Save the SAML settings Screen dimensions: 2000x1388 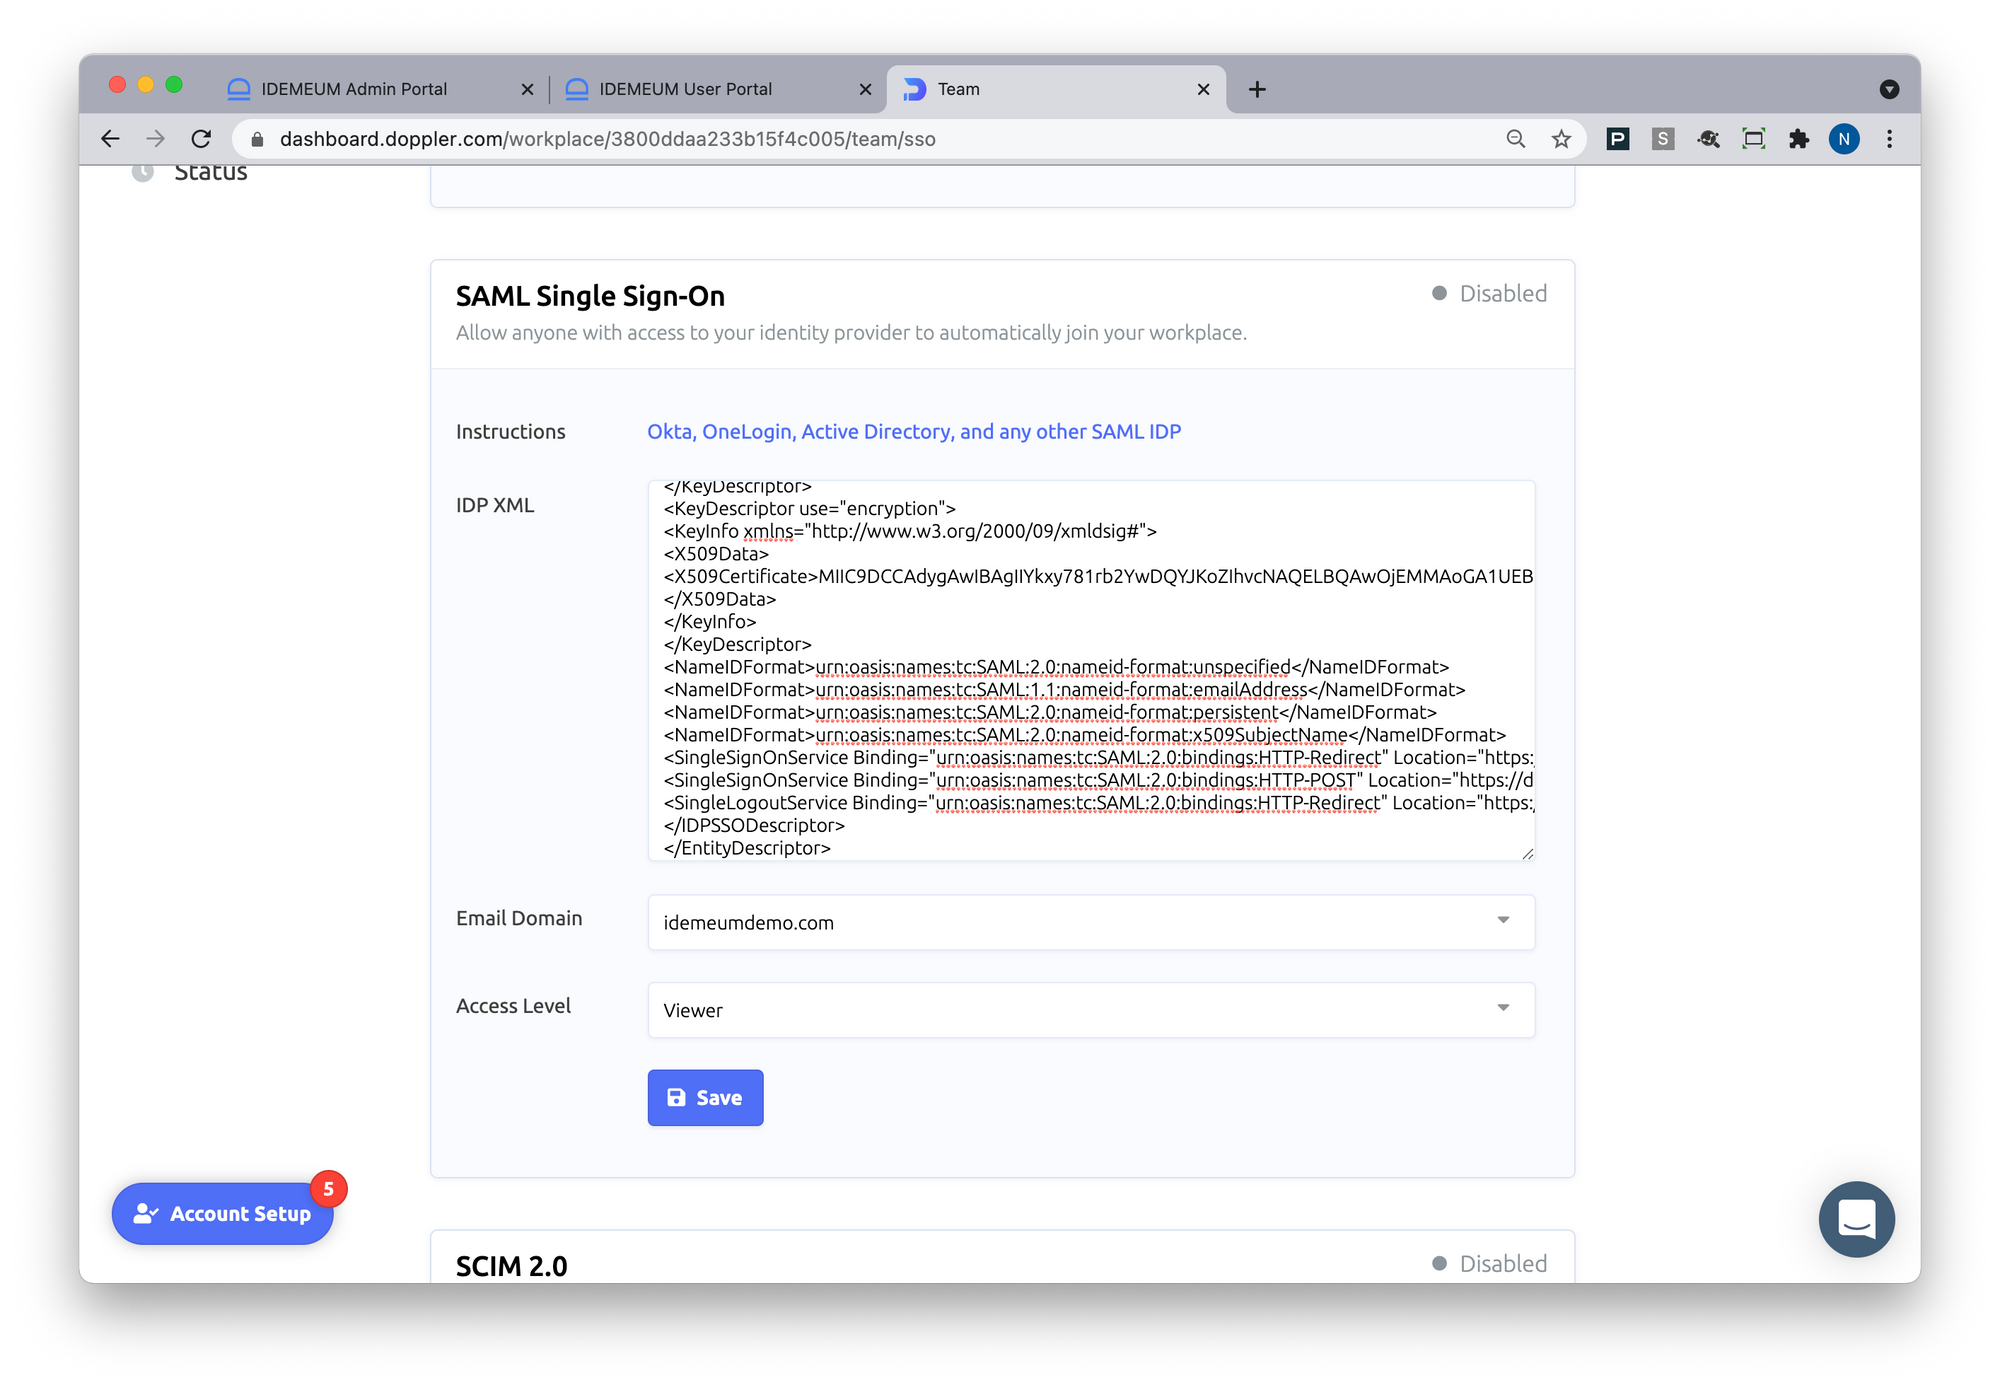[705, 1098]
